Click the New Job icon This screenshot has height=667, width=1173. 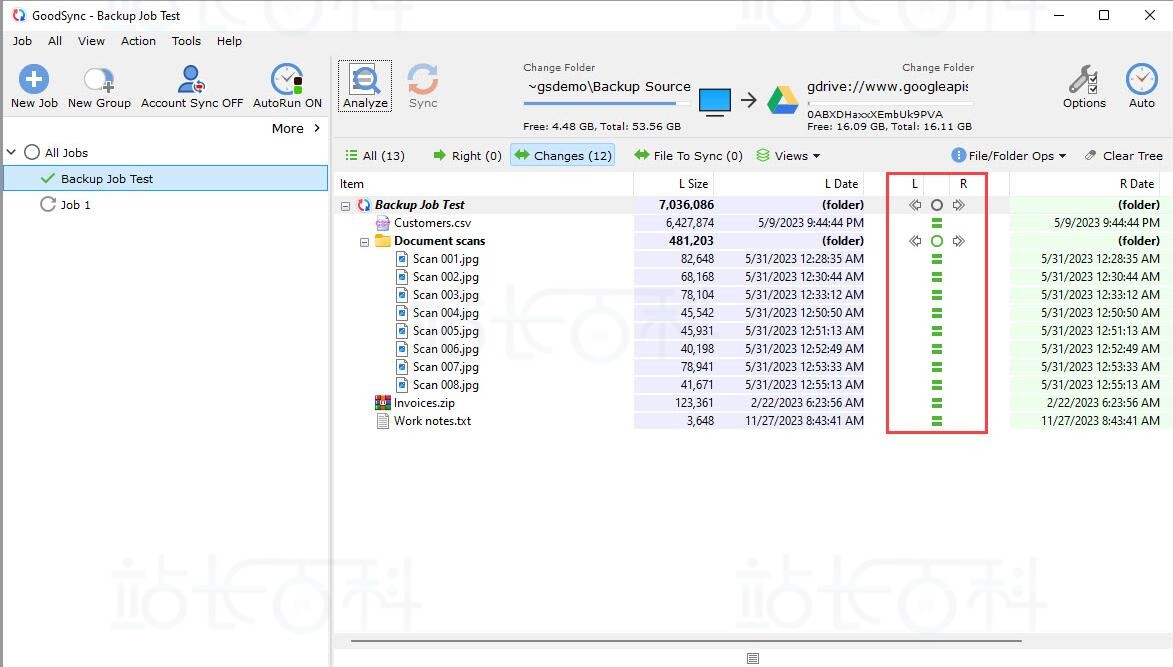click(x=34, y=79)
